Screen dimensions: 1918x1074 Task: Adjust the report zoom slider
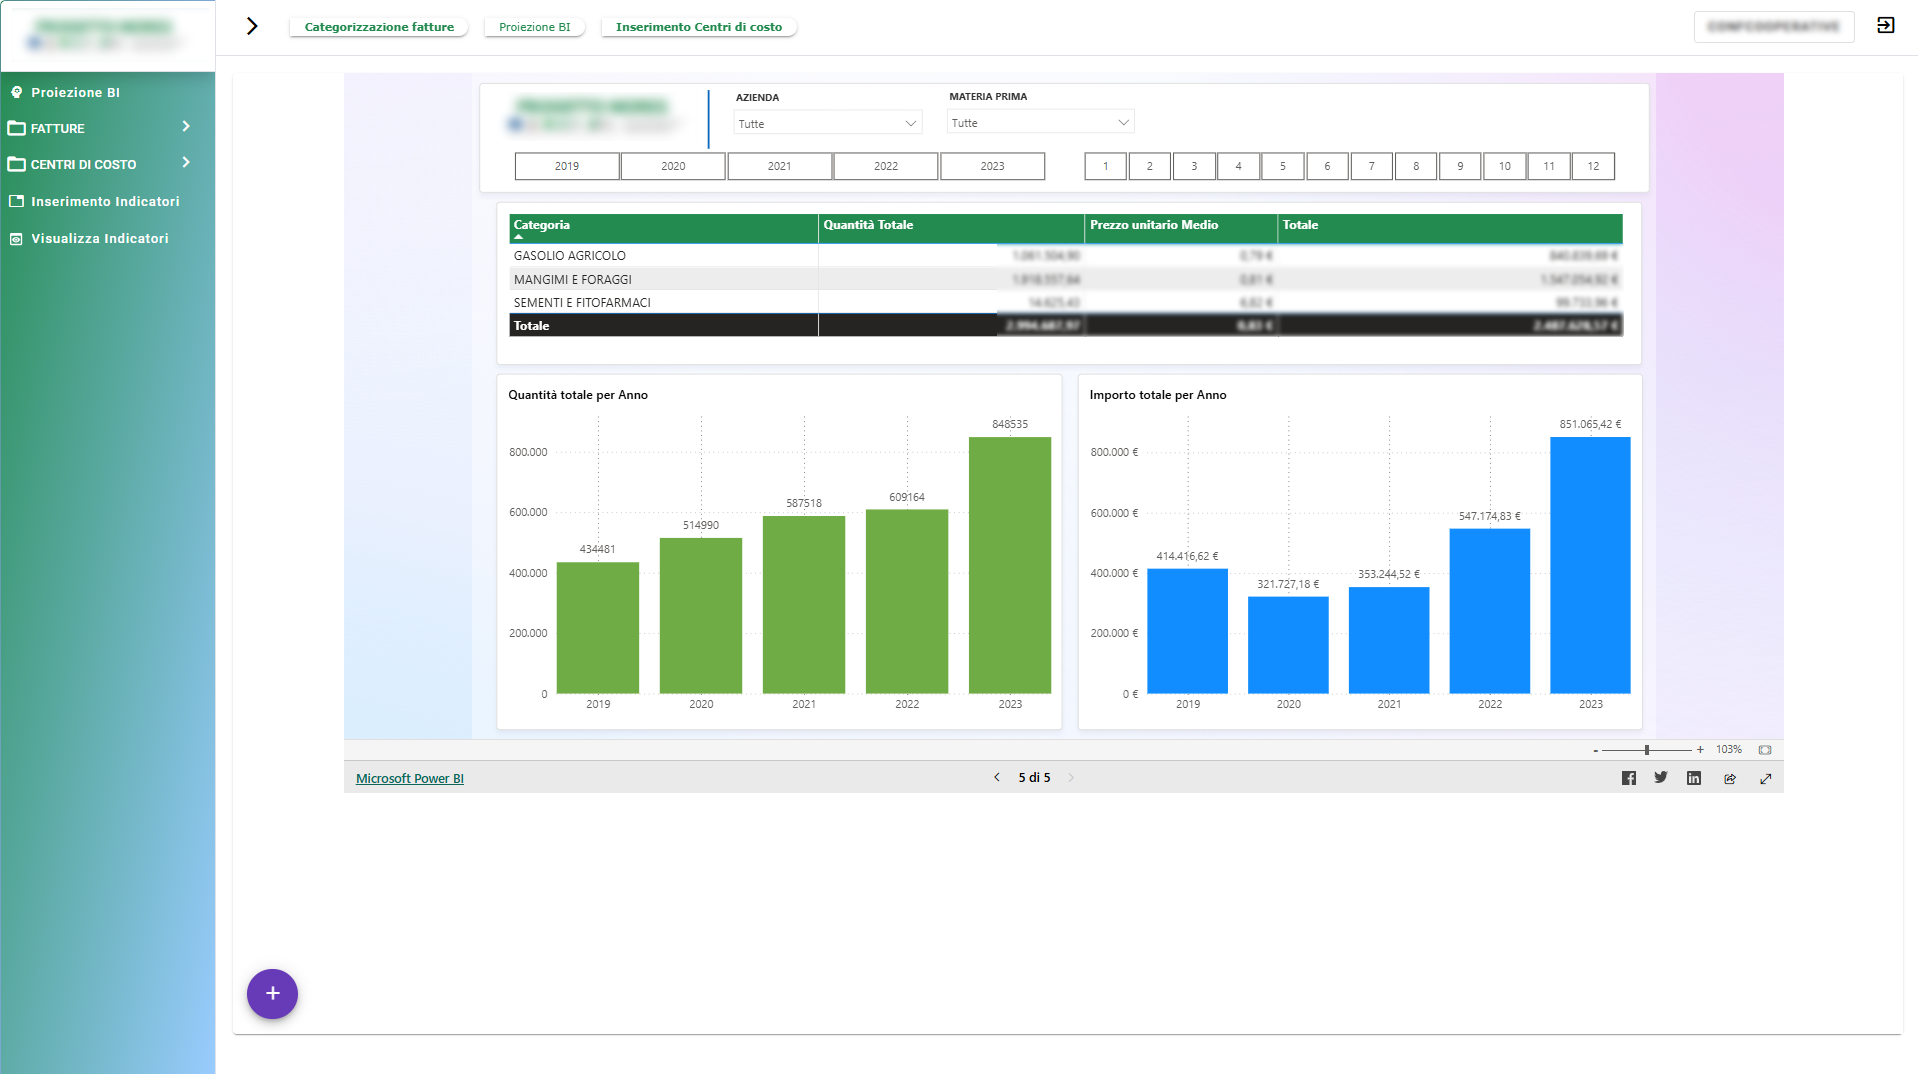tap(1646, 750)
